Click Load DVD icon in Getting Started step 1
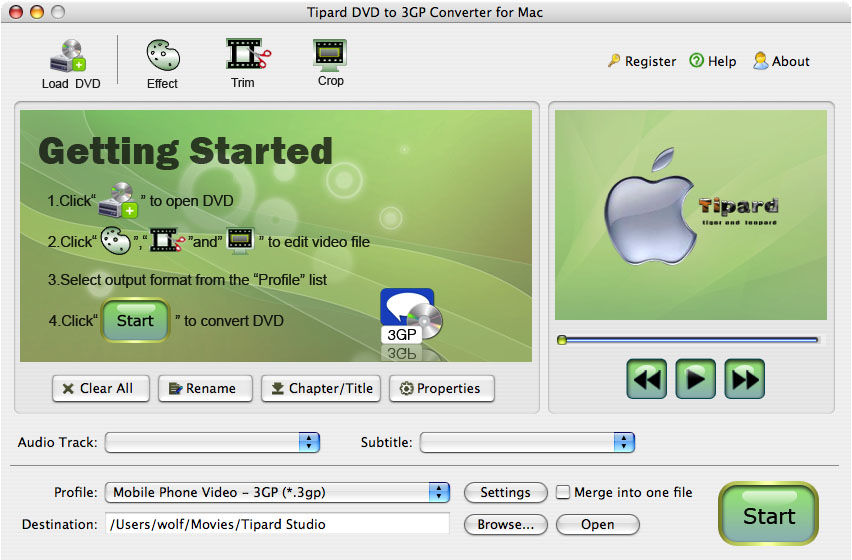Screen dimensions: 852x560 point(118,200)
